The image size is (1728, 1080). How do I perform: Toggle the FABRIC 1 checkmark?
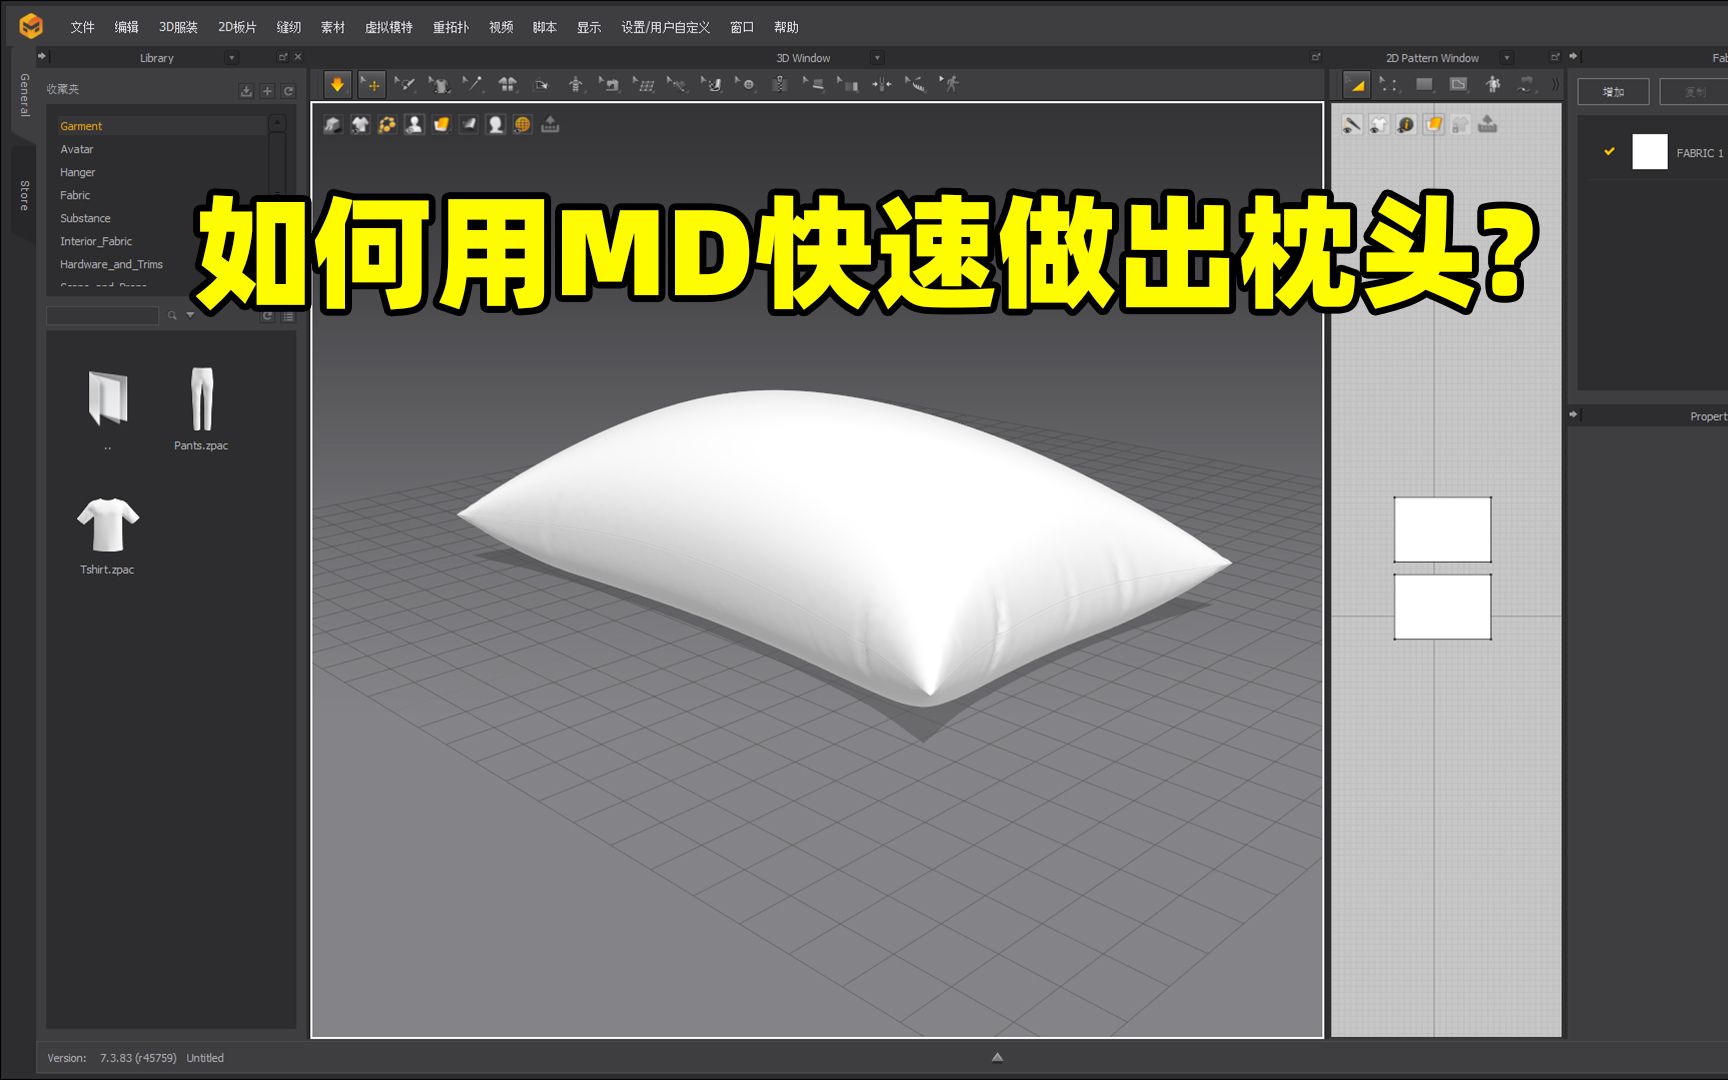coord(1609,151)
